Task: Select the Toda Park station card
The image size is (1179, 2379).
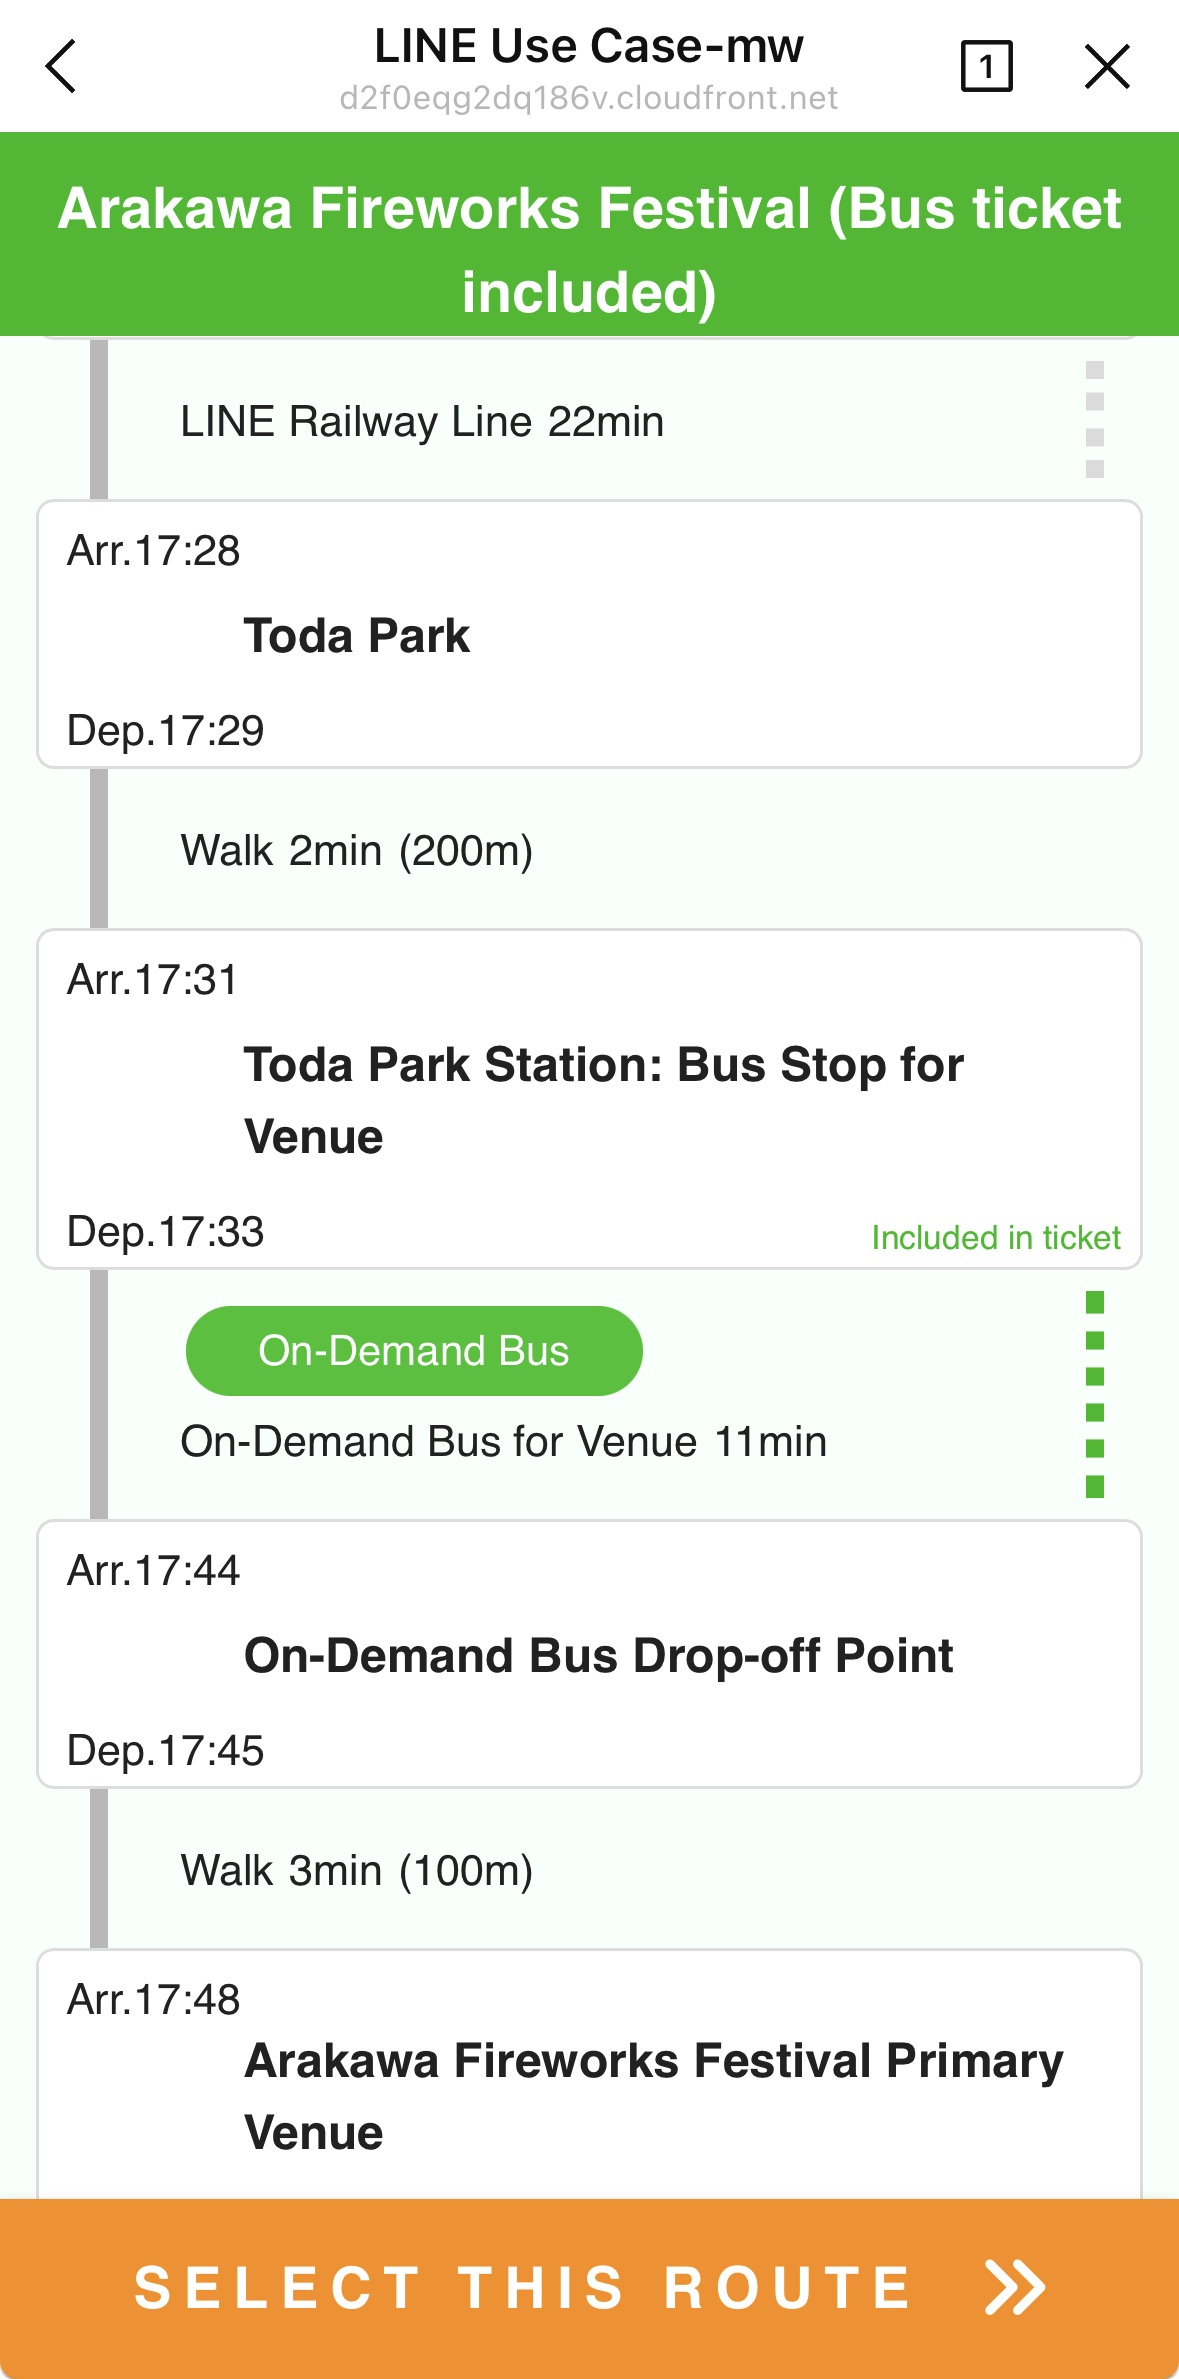Action: pyautogui.click(x=589, y=636)
